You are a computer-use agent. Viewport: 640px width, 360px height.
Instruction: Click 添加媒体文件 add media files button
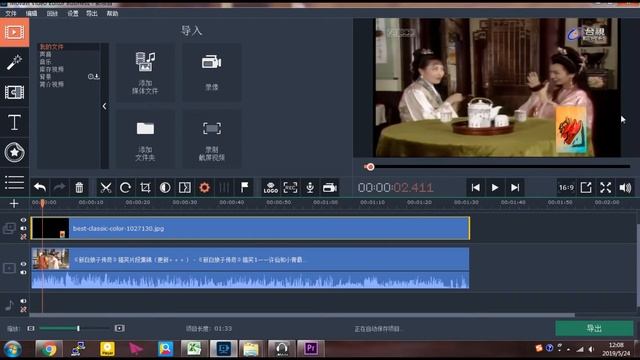coord(145,73)
